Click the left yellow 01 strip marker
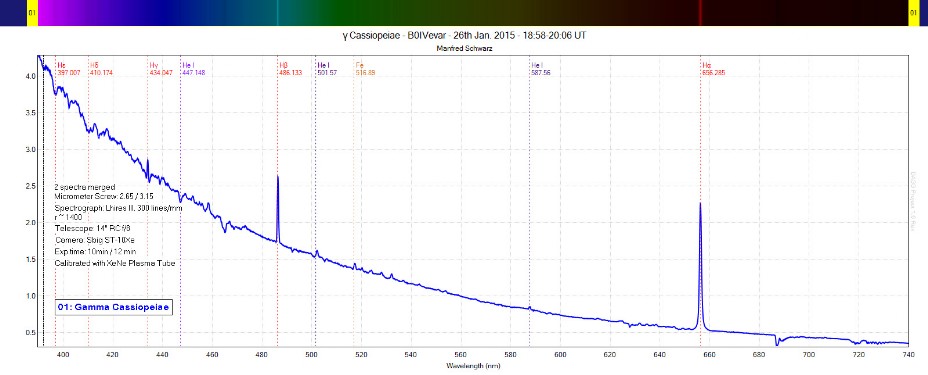 [33, 12]
